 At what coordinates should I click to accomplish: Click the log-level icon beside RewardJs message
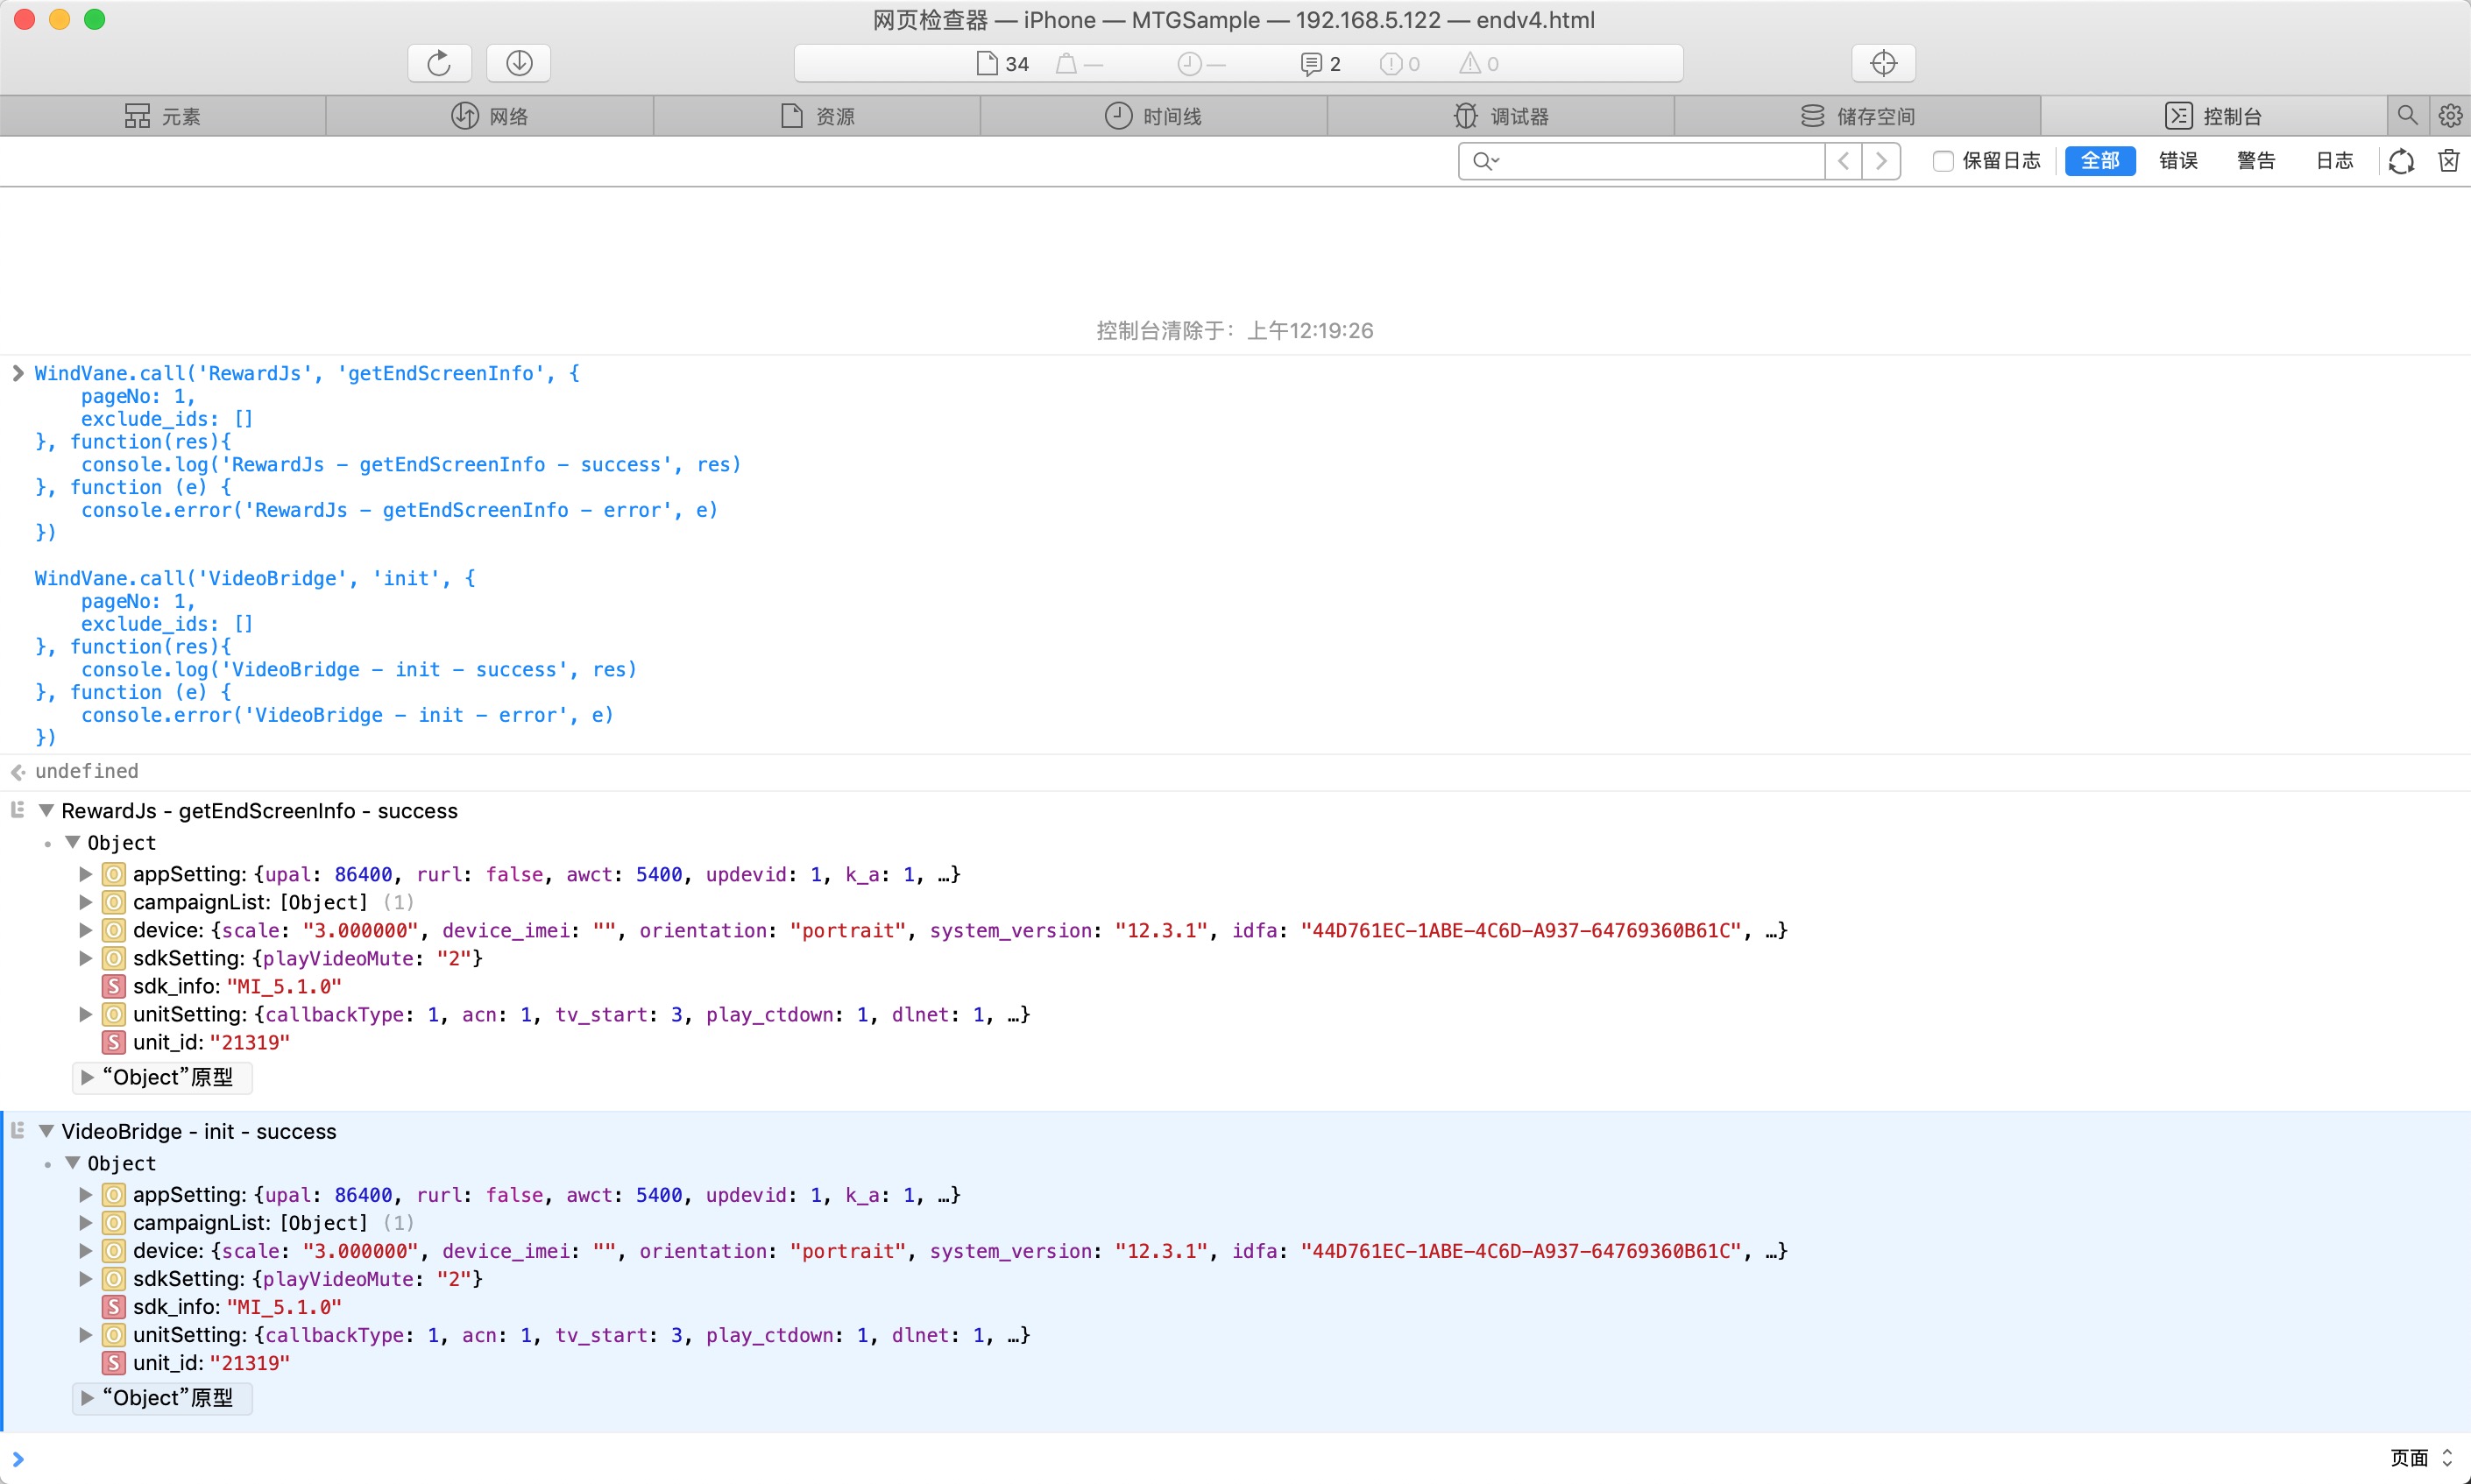point(18,810)
